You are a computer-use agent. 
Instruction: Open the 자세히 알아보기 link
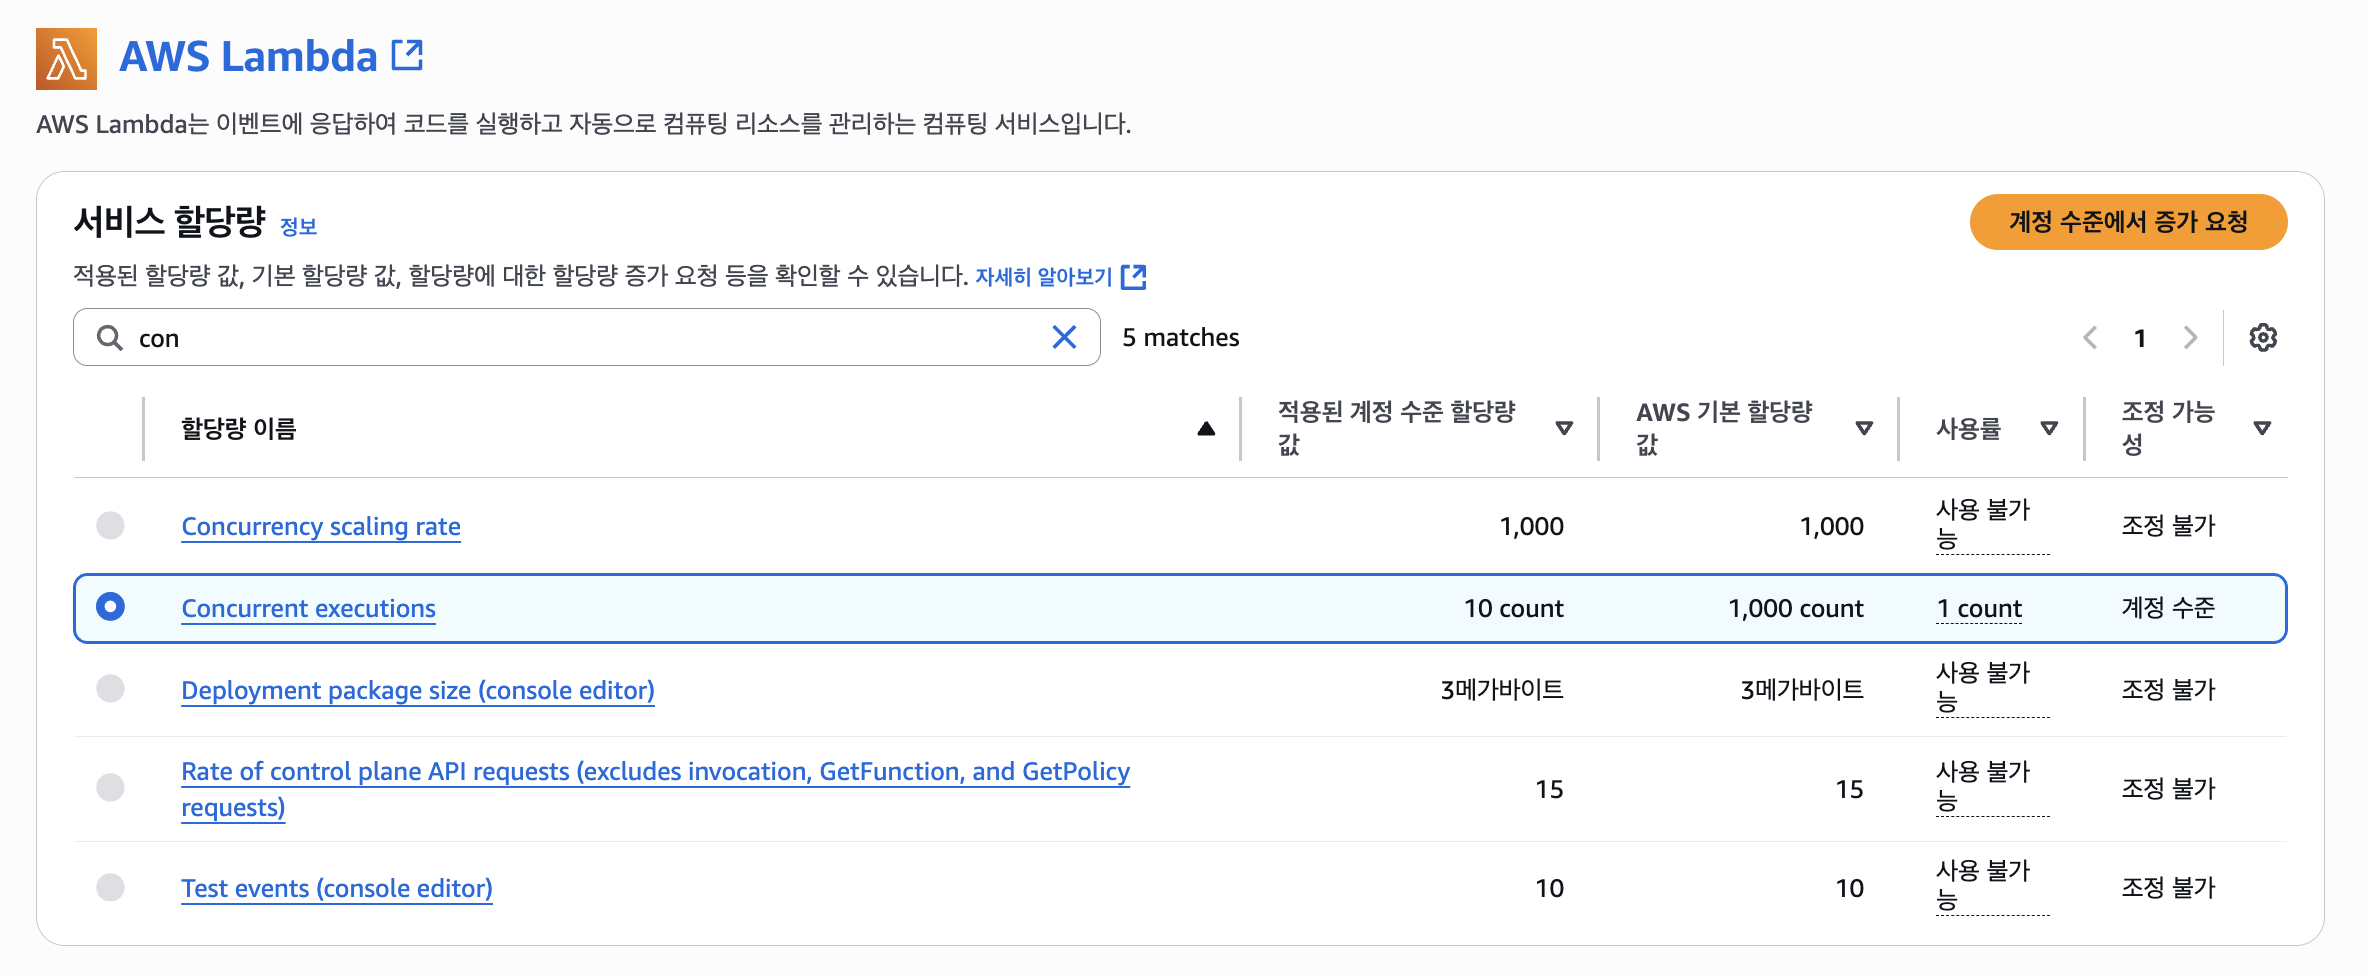(1043, 277)
